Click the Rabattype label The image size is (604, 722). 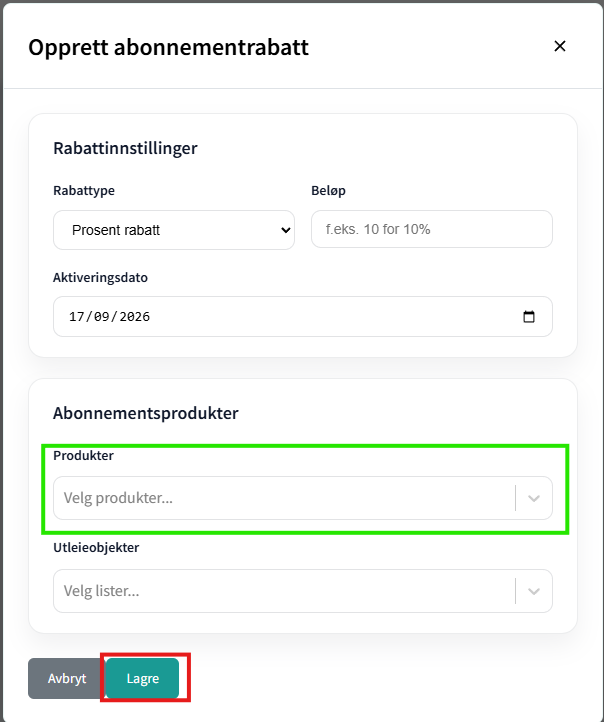[84, 190]
